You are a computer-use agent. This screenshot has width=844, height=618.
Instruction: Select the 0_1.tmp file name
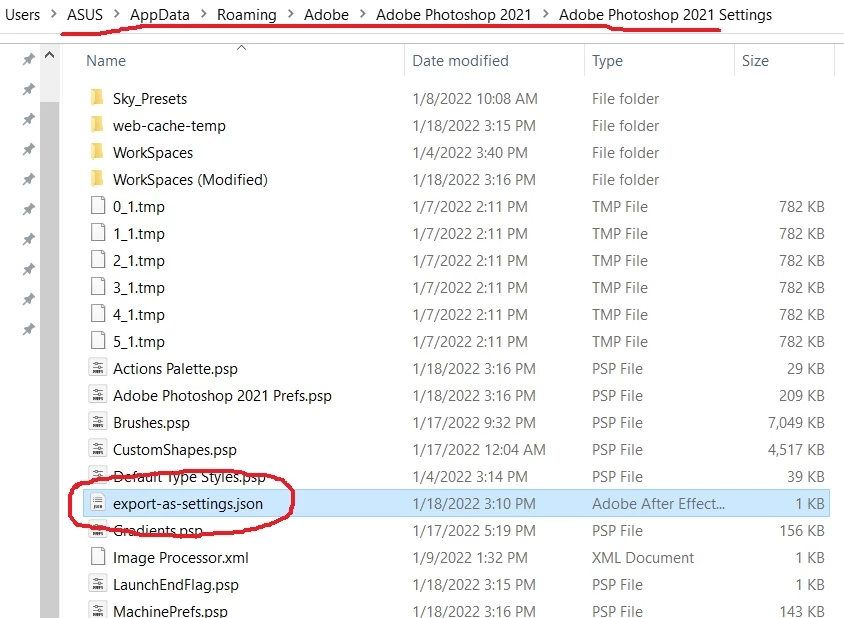point(139,207)
